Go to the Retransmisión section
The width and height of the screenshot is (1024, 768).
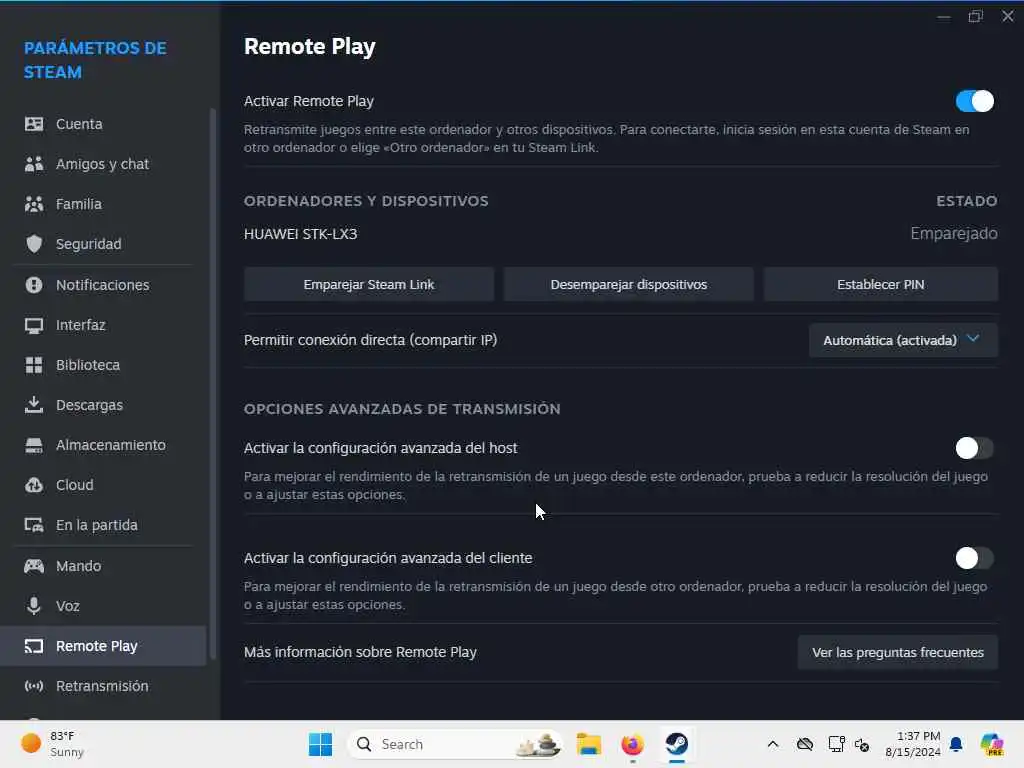(104, 686)
